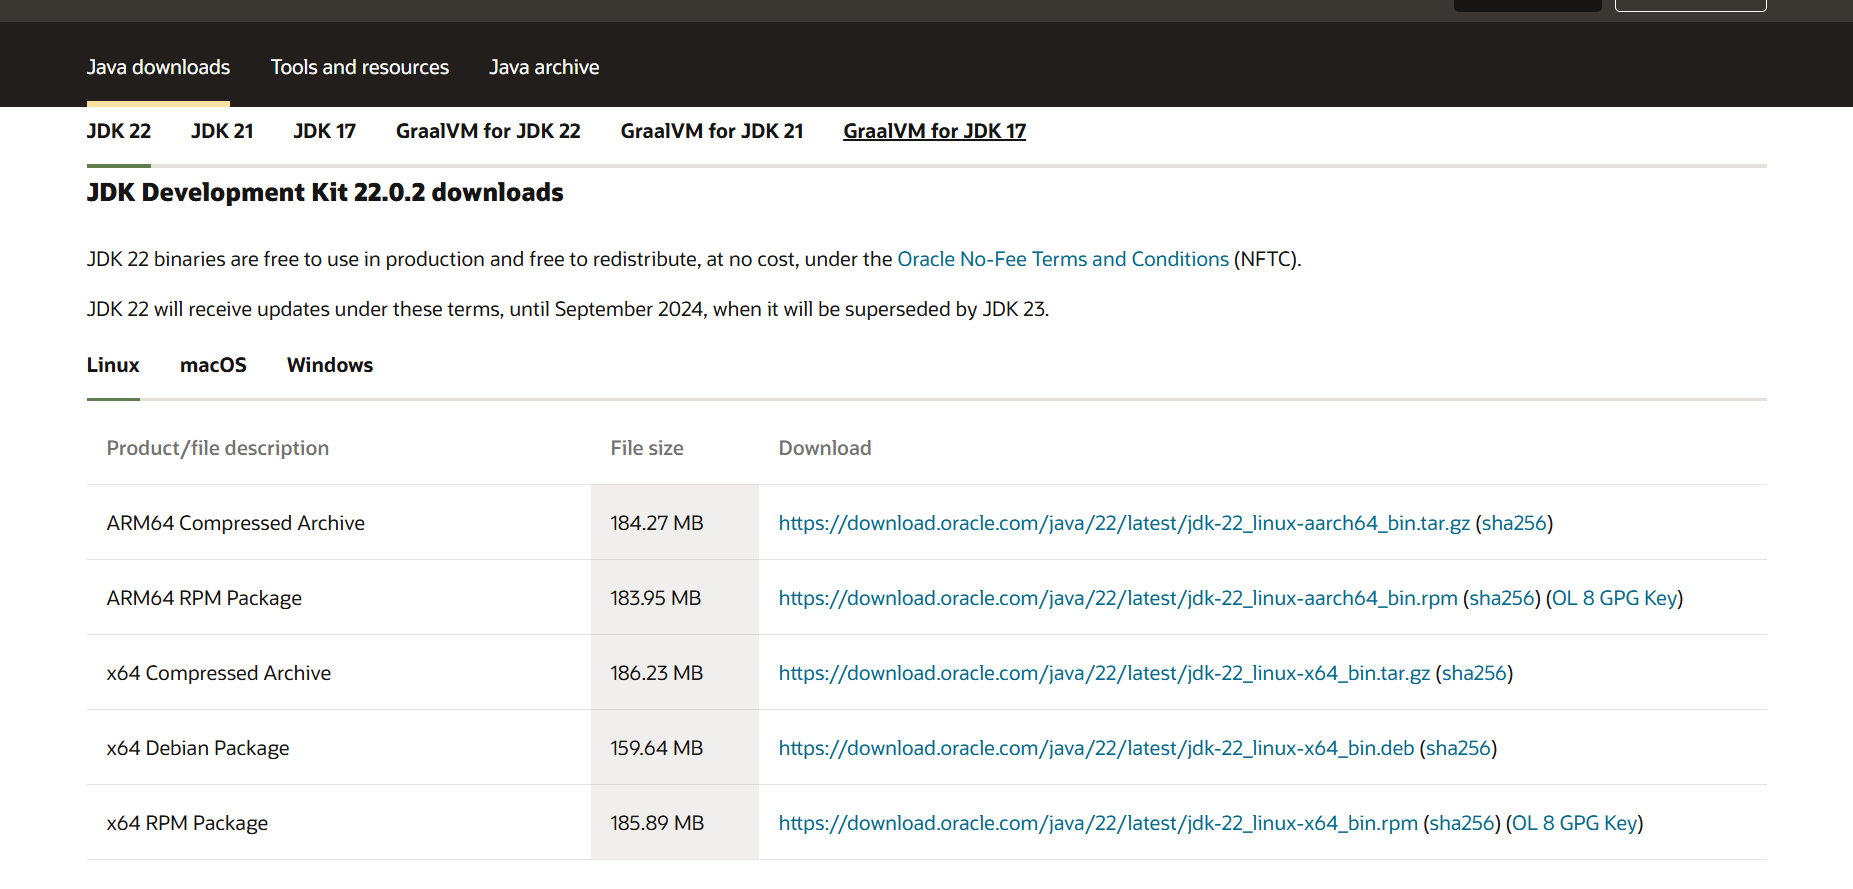Open Oracle No-Fee Terms and Conditions link
Viewport: 1853px width, 889px height.
1062,259
